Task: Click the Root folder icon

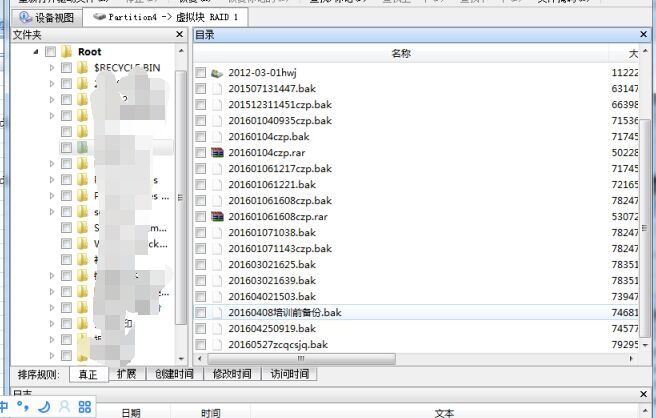Action: pyautogui.click(x=66, y=51)
